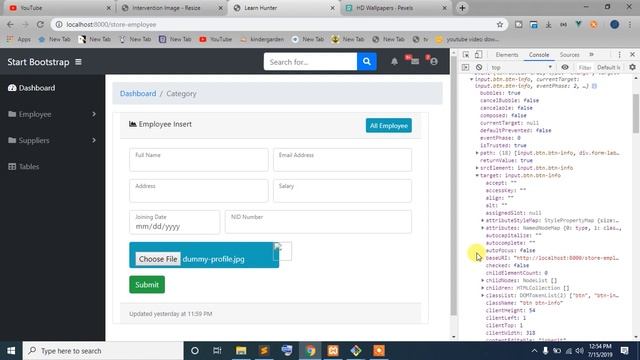Open Sublime Text from the taskbar
The height and width of the screenshot is (360, 640).
264,351
